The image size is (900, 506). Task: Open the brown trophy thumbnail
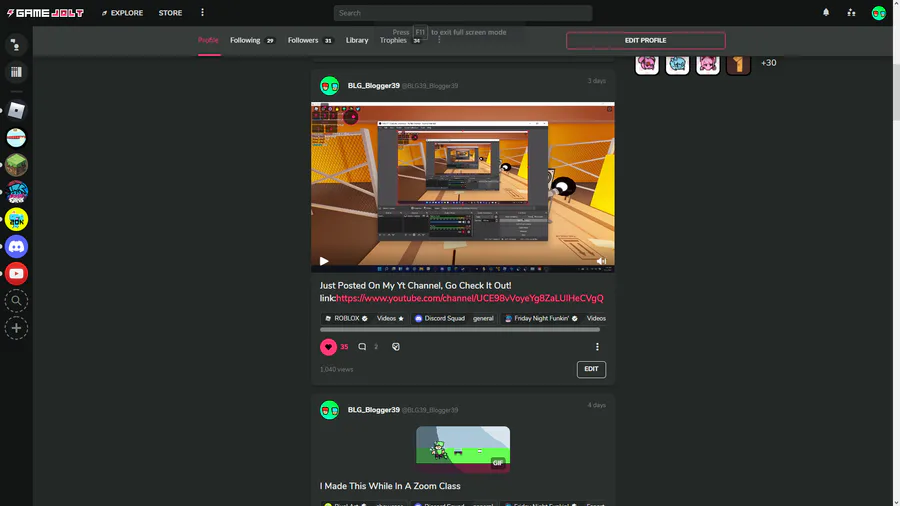pos(738,63)
